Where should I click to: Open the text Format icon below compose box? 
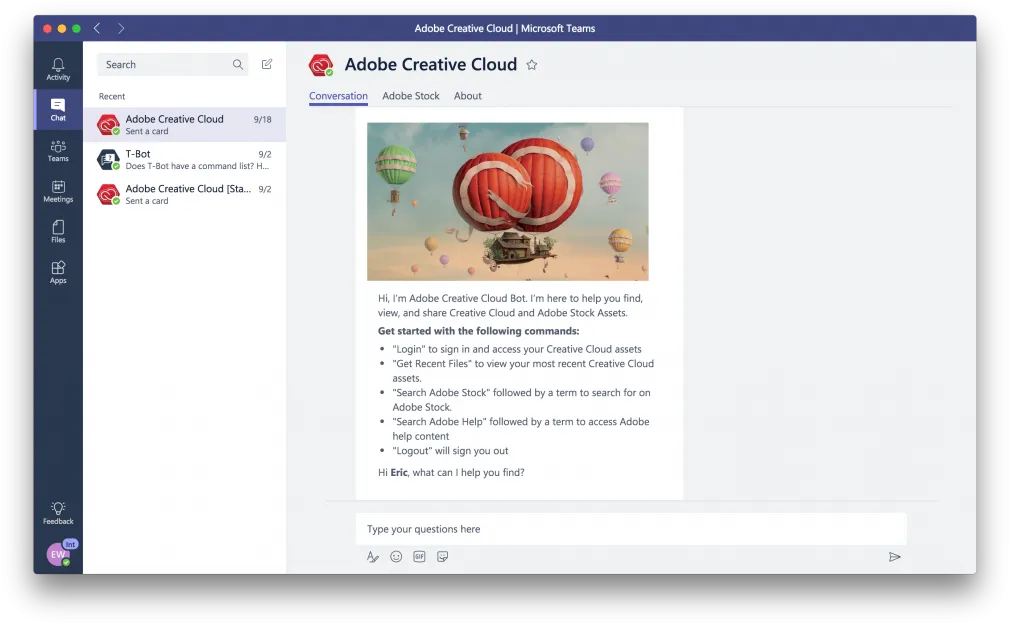373,557
